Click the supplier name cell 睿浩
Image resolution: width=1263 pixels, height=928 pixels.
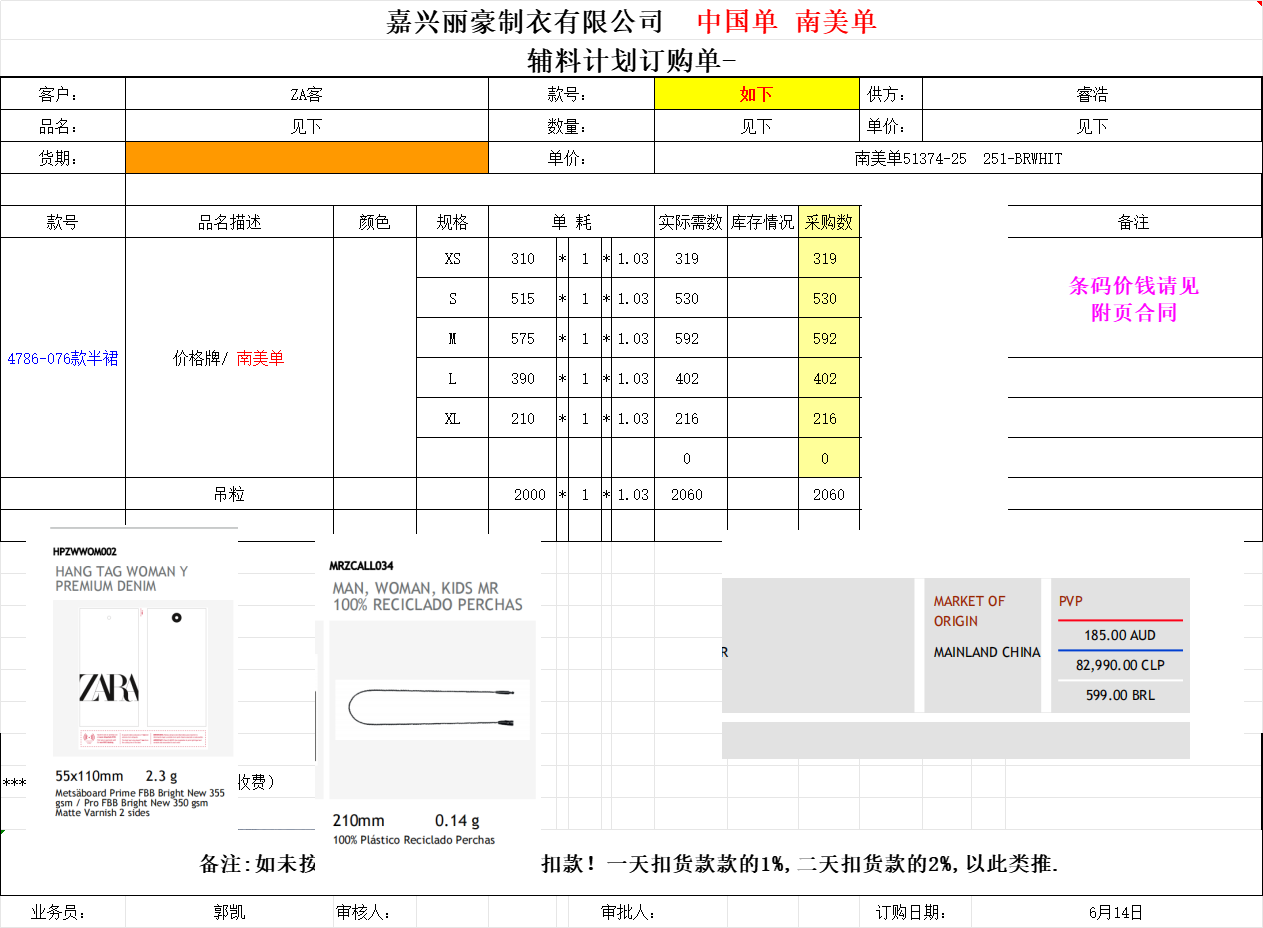(1091, 94)
